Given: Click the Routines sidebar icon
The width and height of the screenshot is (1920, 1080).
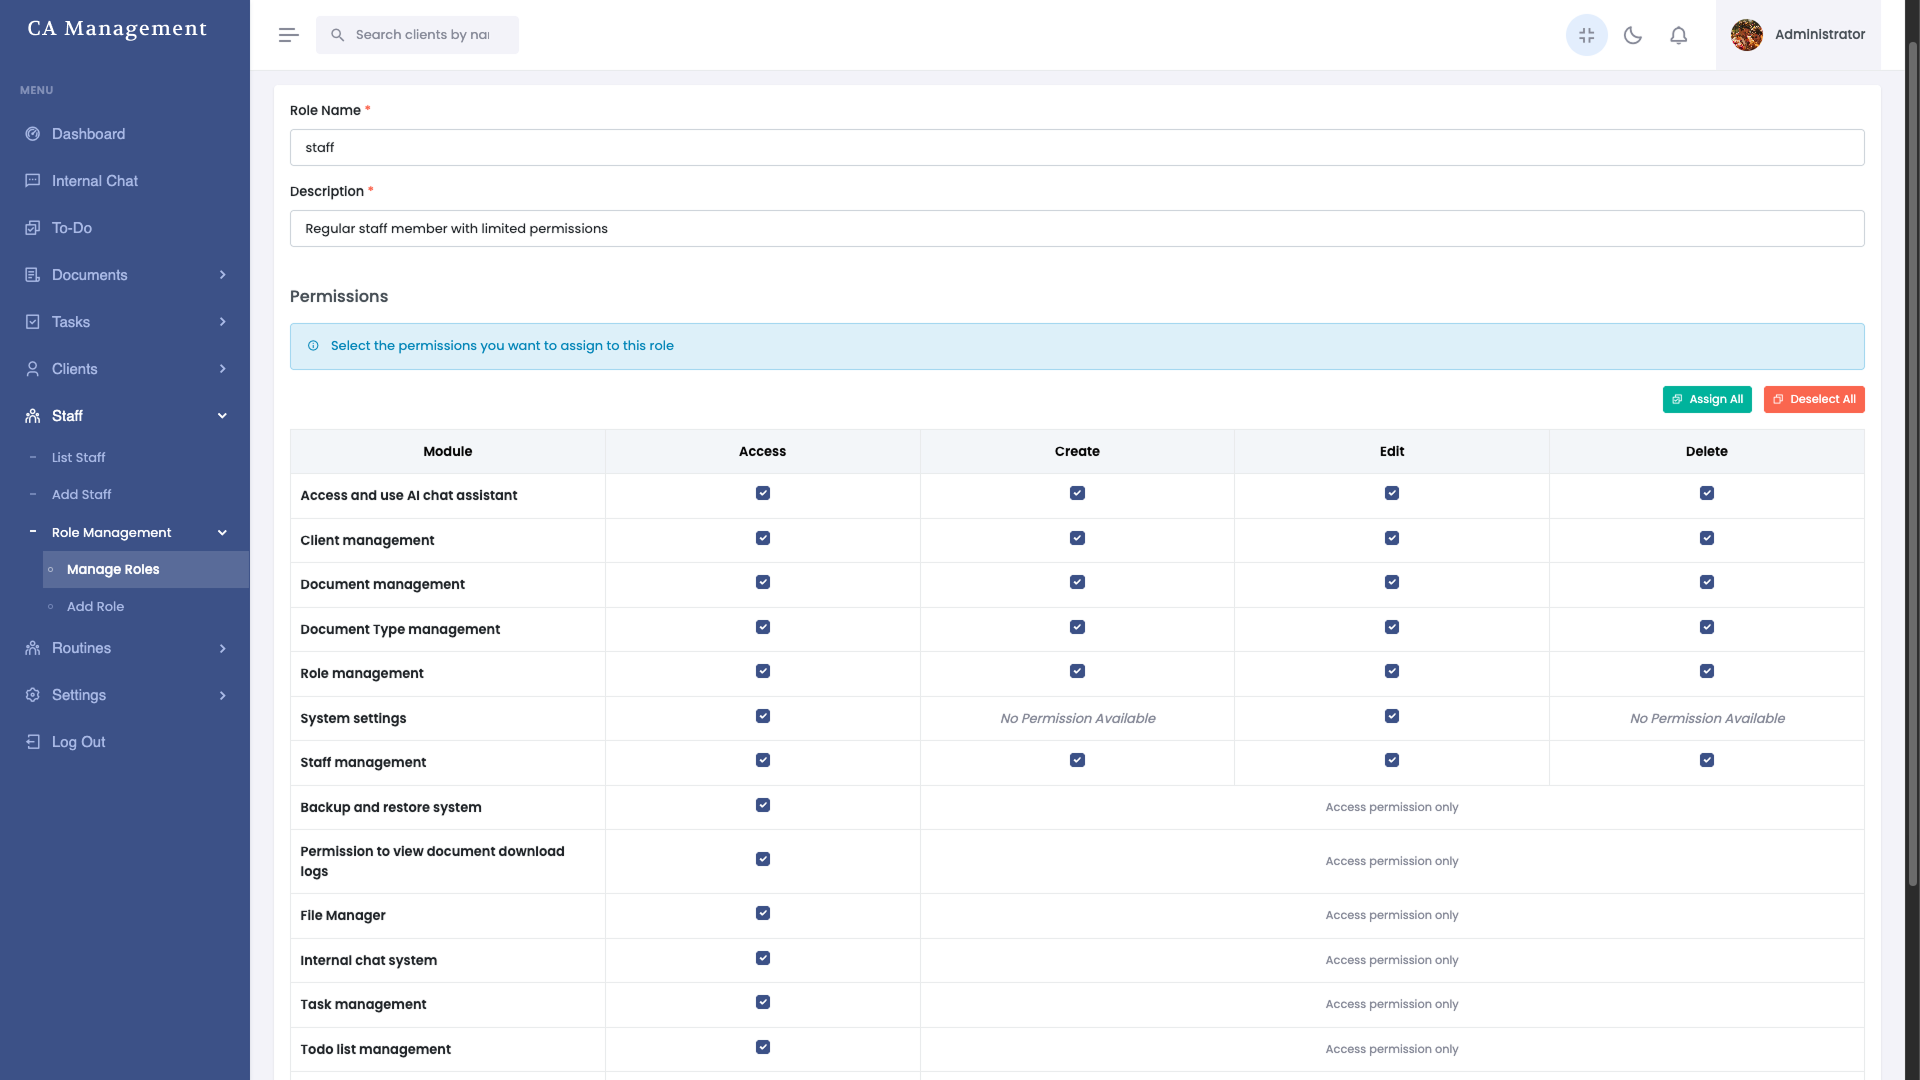Looking at the screenshot, I should click(x=33, y=648).
